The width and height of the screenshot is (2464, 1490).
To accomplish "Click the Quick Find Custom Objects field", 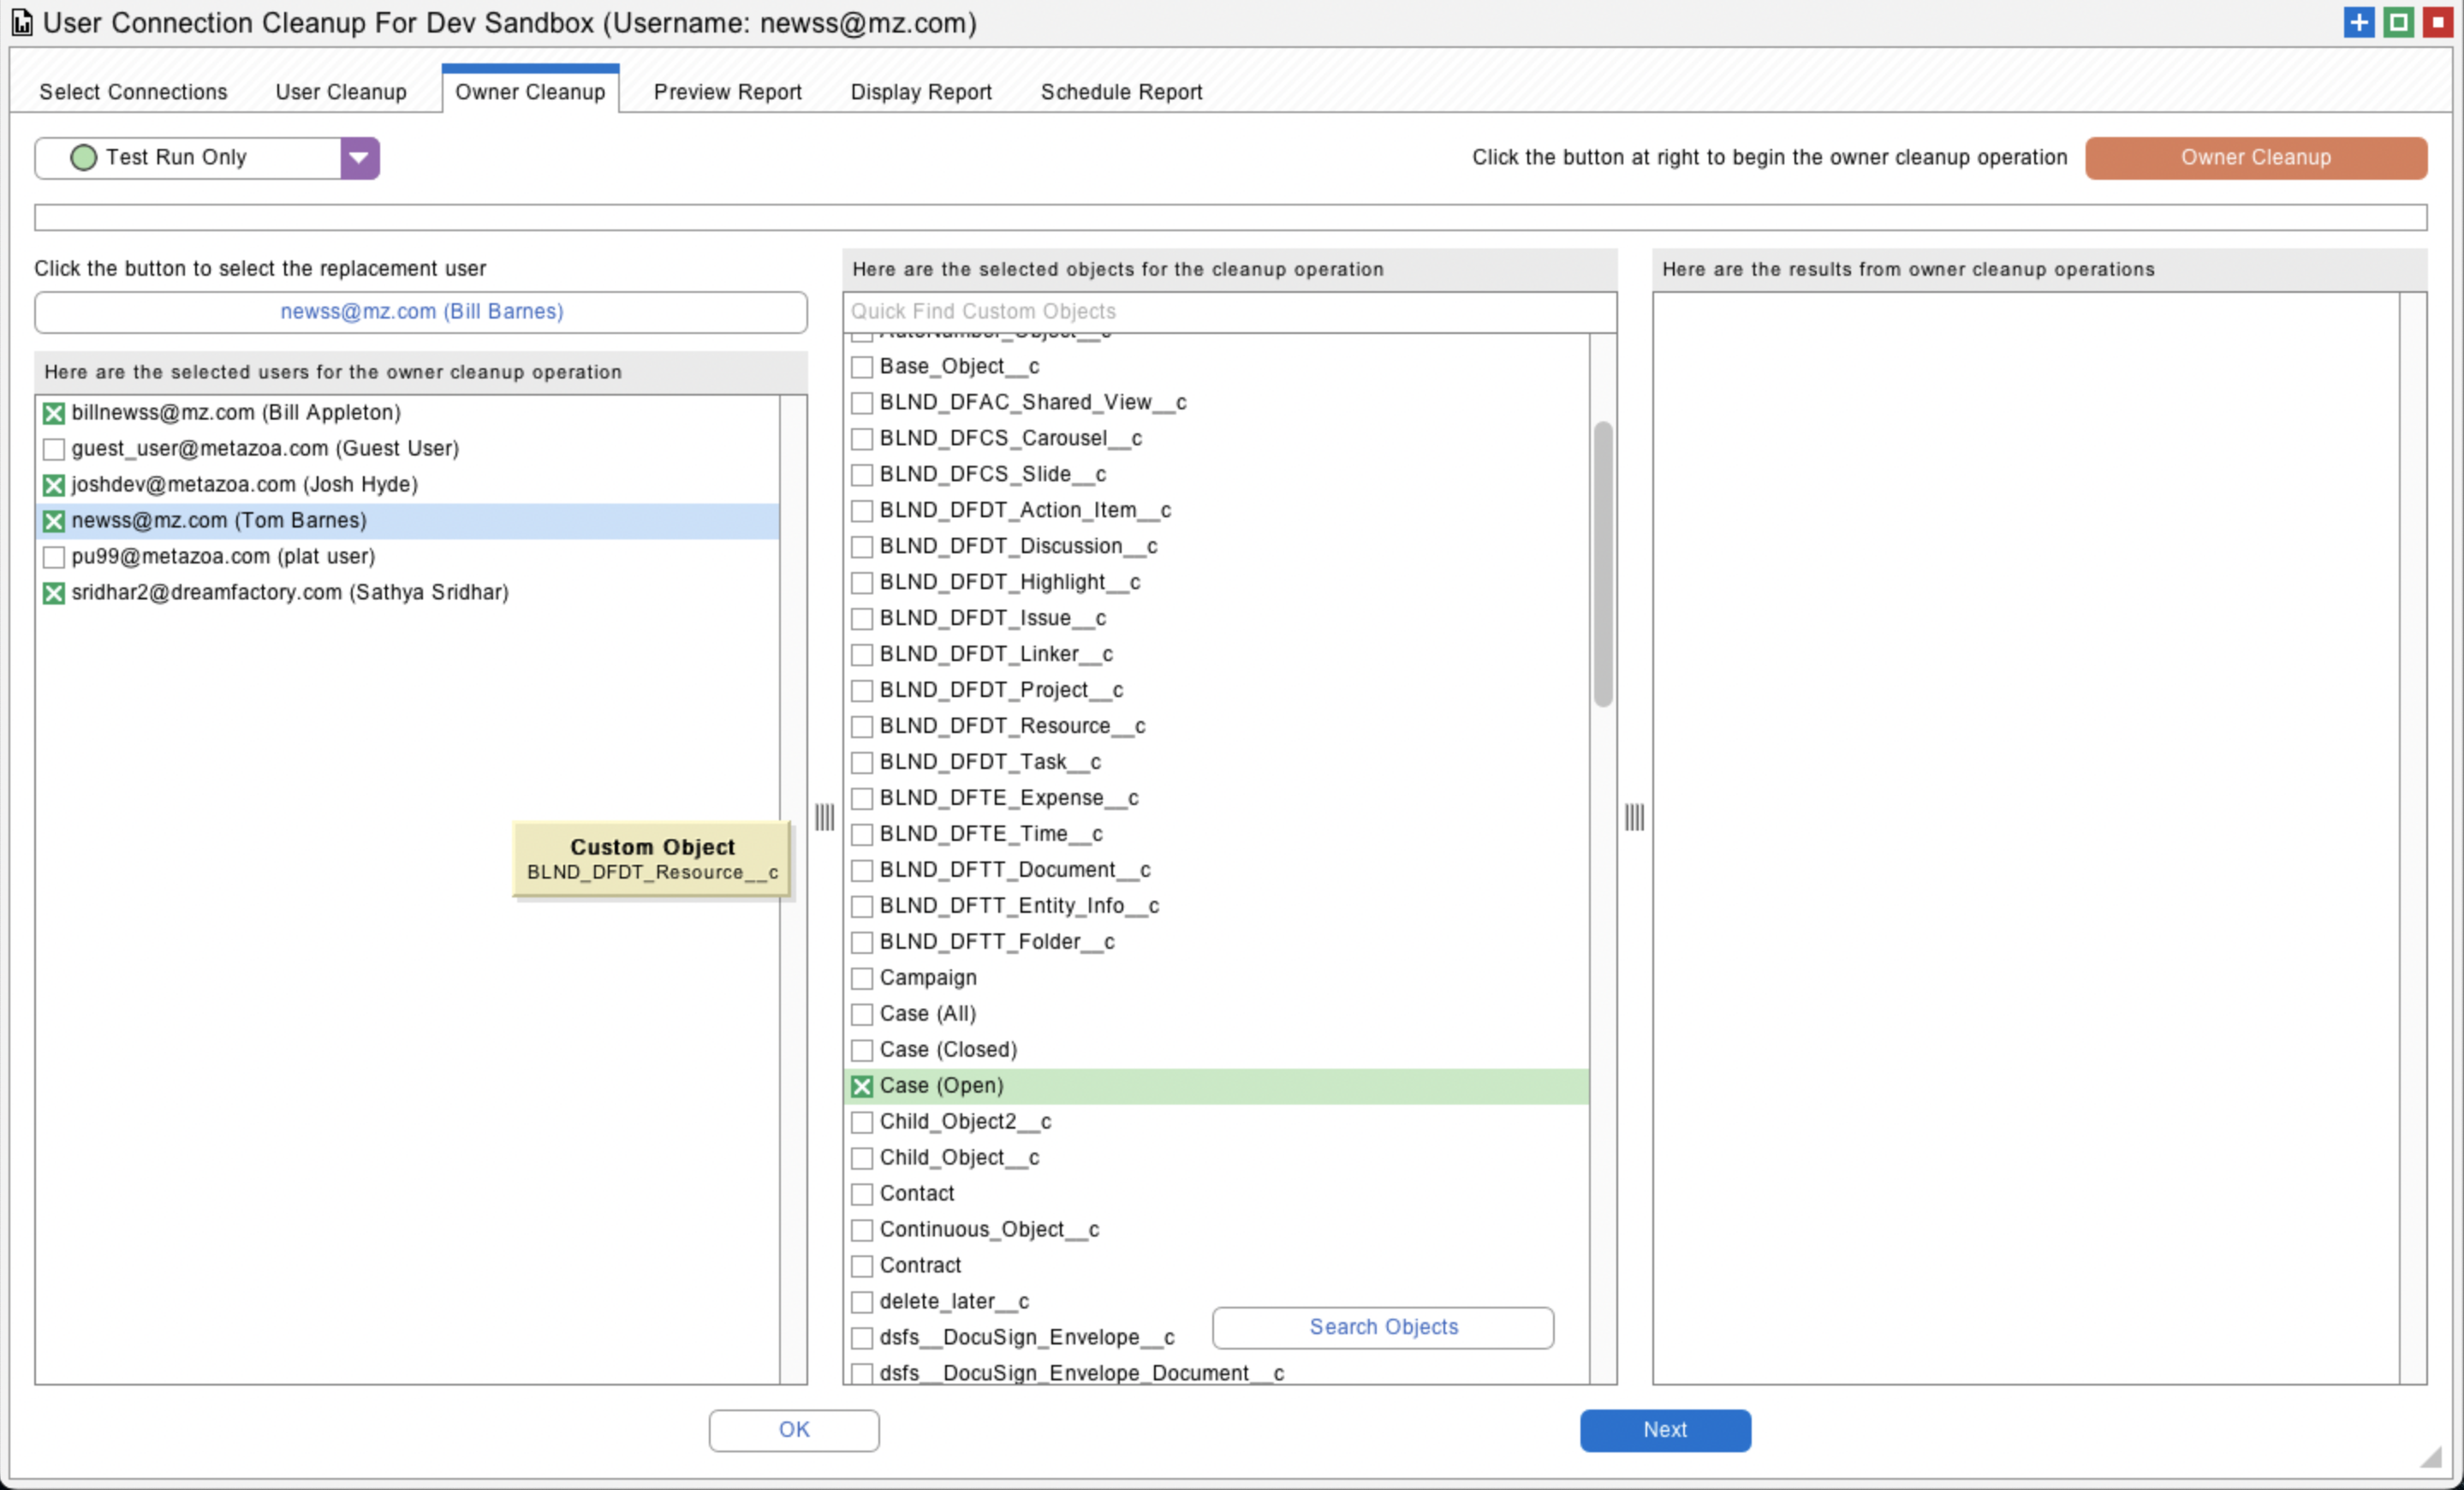I will tap(1229, 312).
